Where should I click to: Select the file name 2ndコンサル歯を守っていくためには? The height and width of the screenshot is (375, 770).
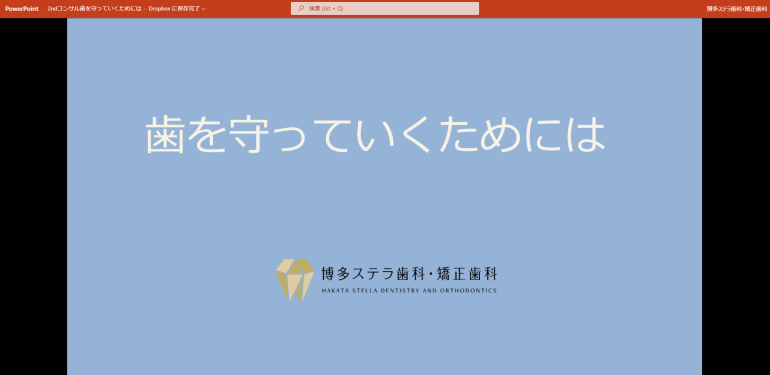(95, 9)
